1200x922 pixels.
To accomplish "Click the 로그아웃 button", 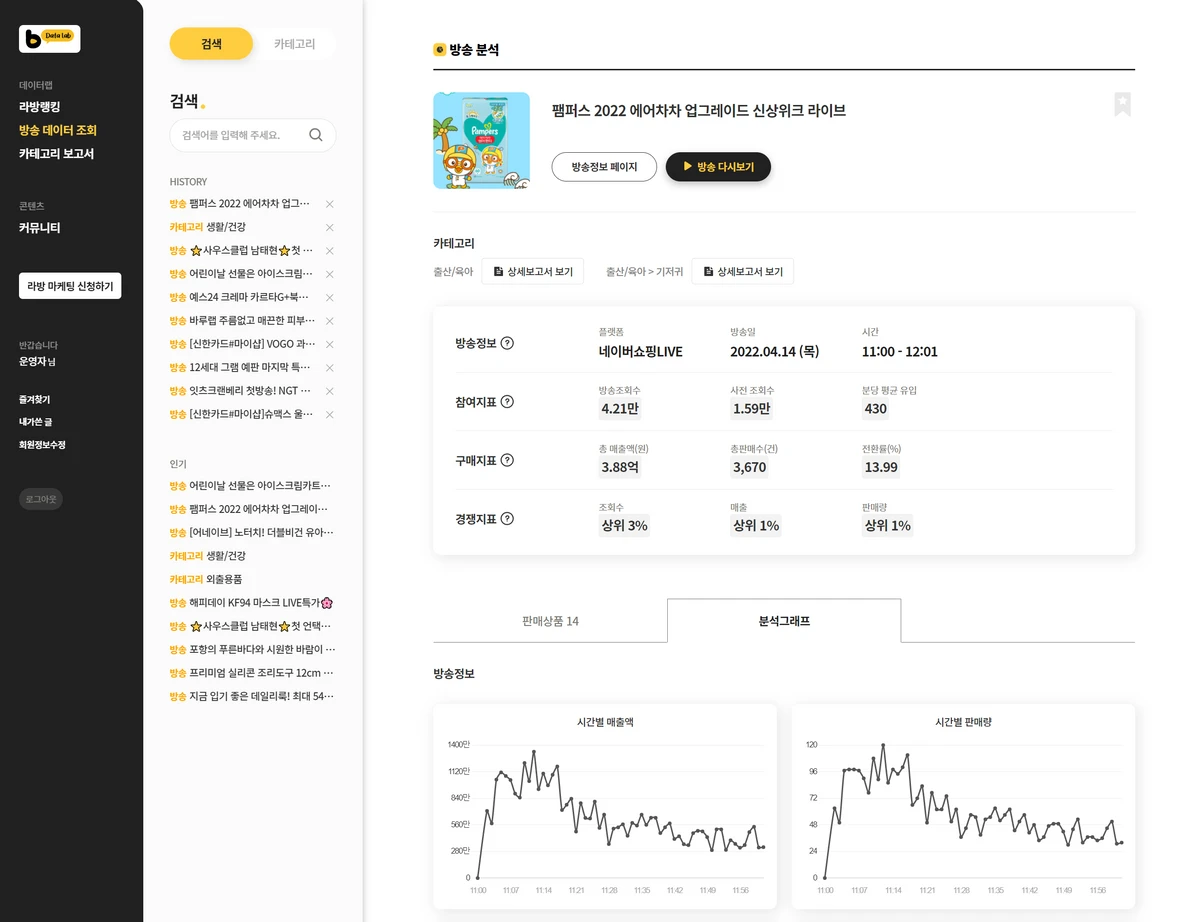I will (x=41, y=499).
